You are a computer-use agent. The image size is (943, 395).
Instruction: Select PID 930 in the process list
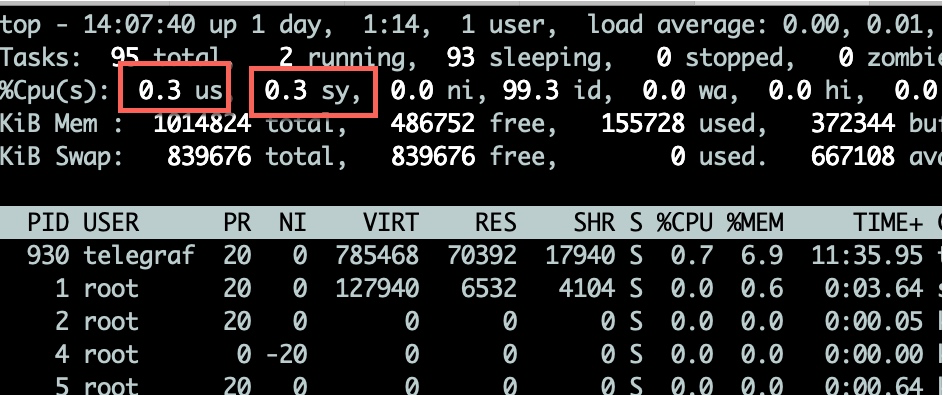(49, 256)
